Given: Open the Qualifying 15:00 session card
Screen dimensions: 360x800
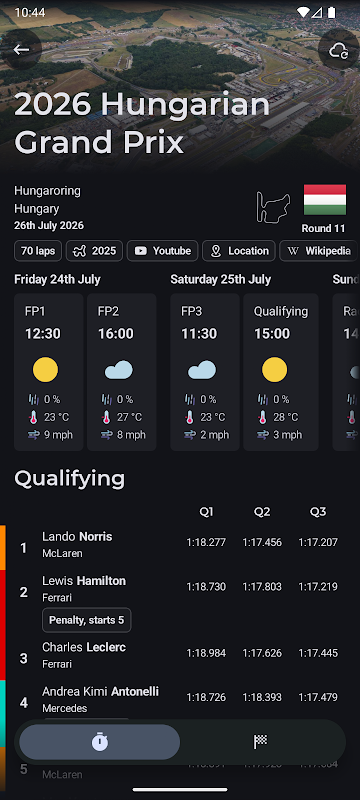Looking at the screenshot, I should click(281, 372).
